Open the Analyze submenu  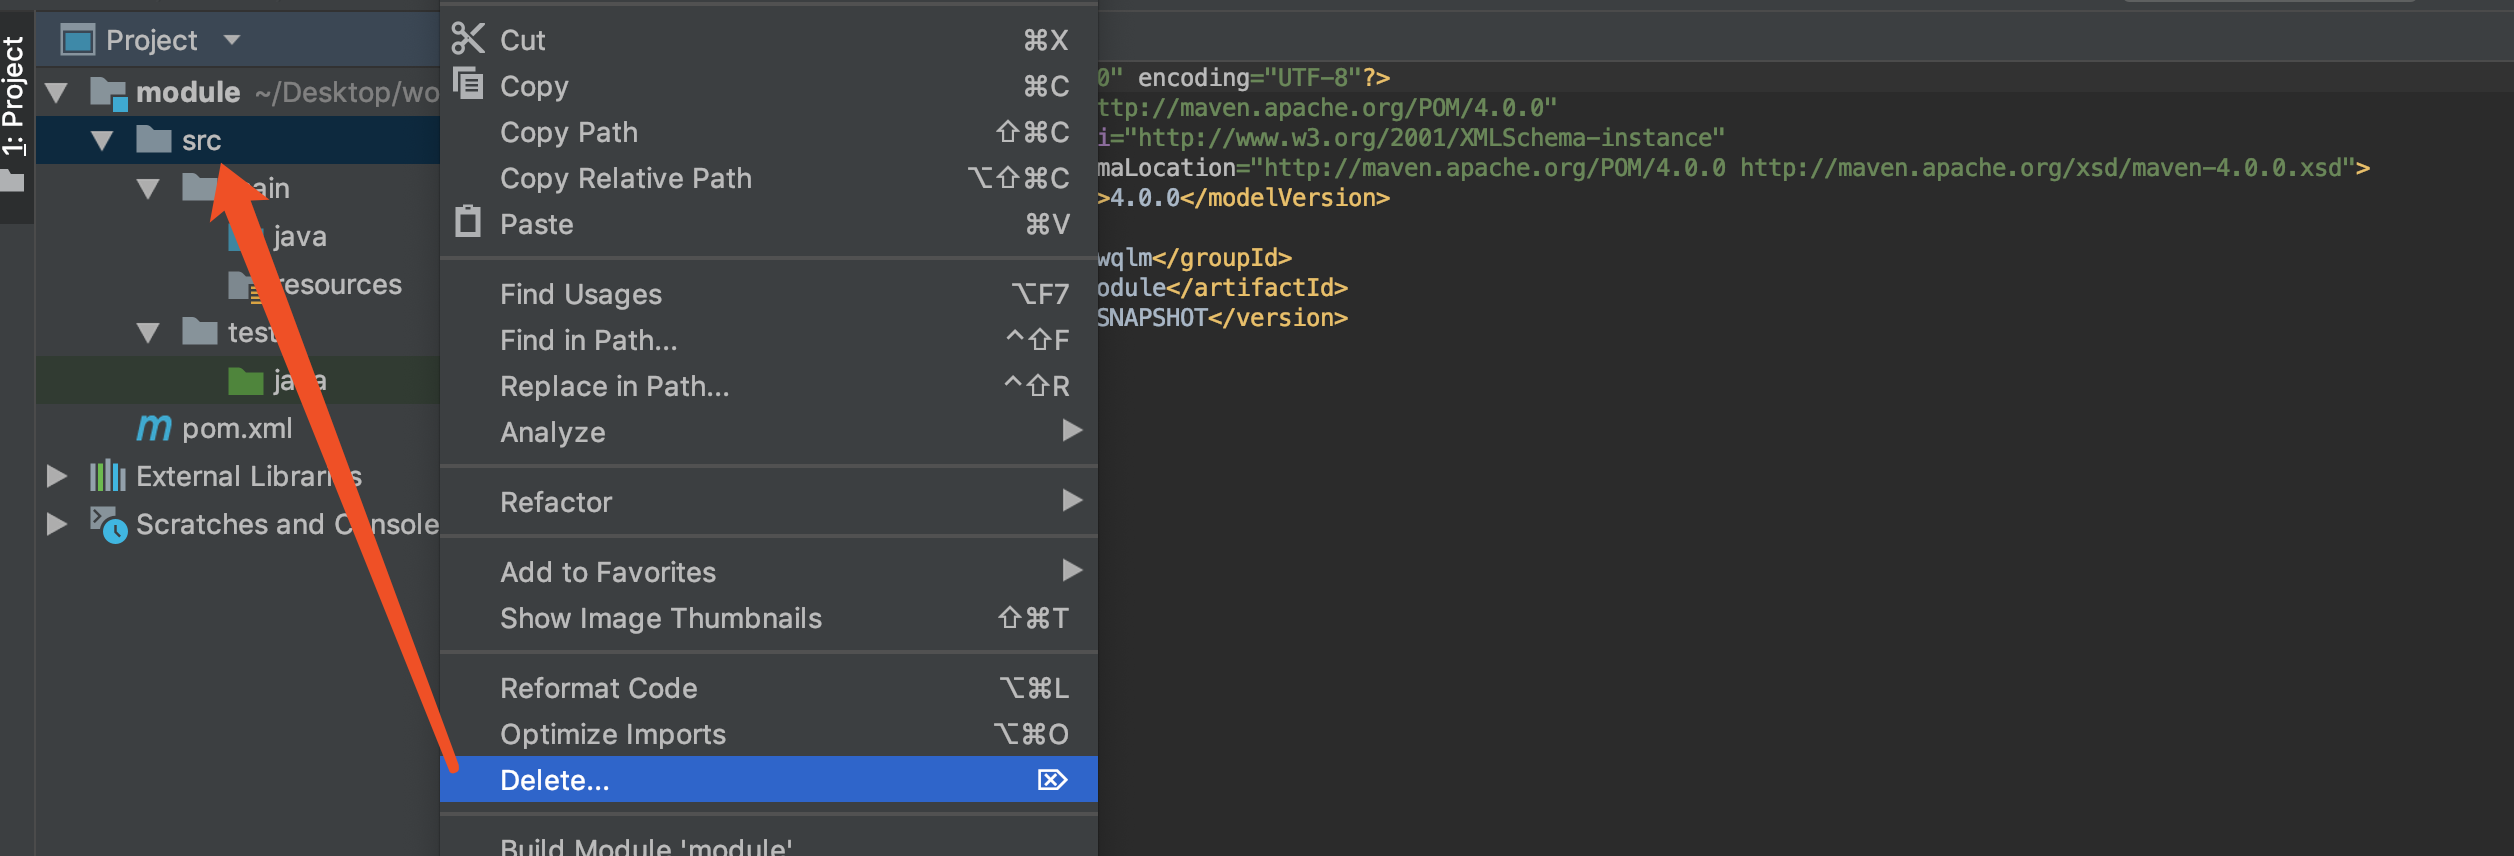pos(553,432)
